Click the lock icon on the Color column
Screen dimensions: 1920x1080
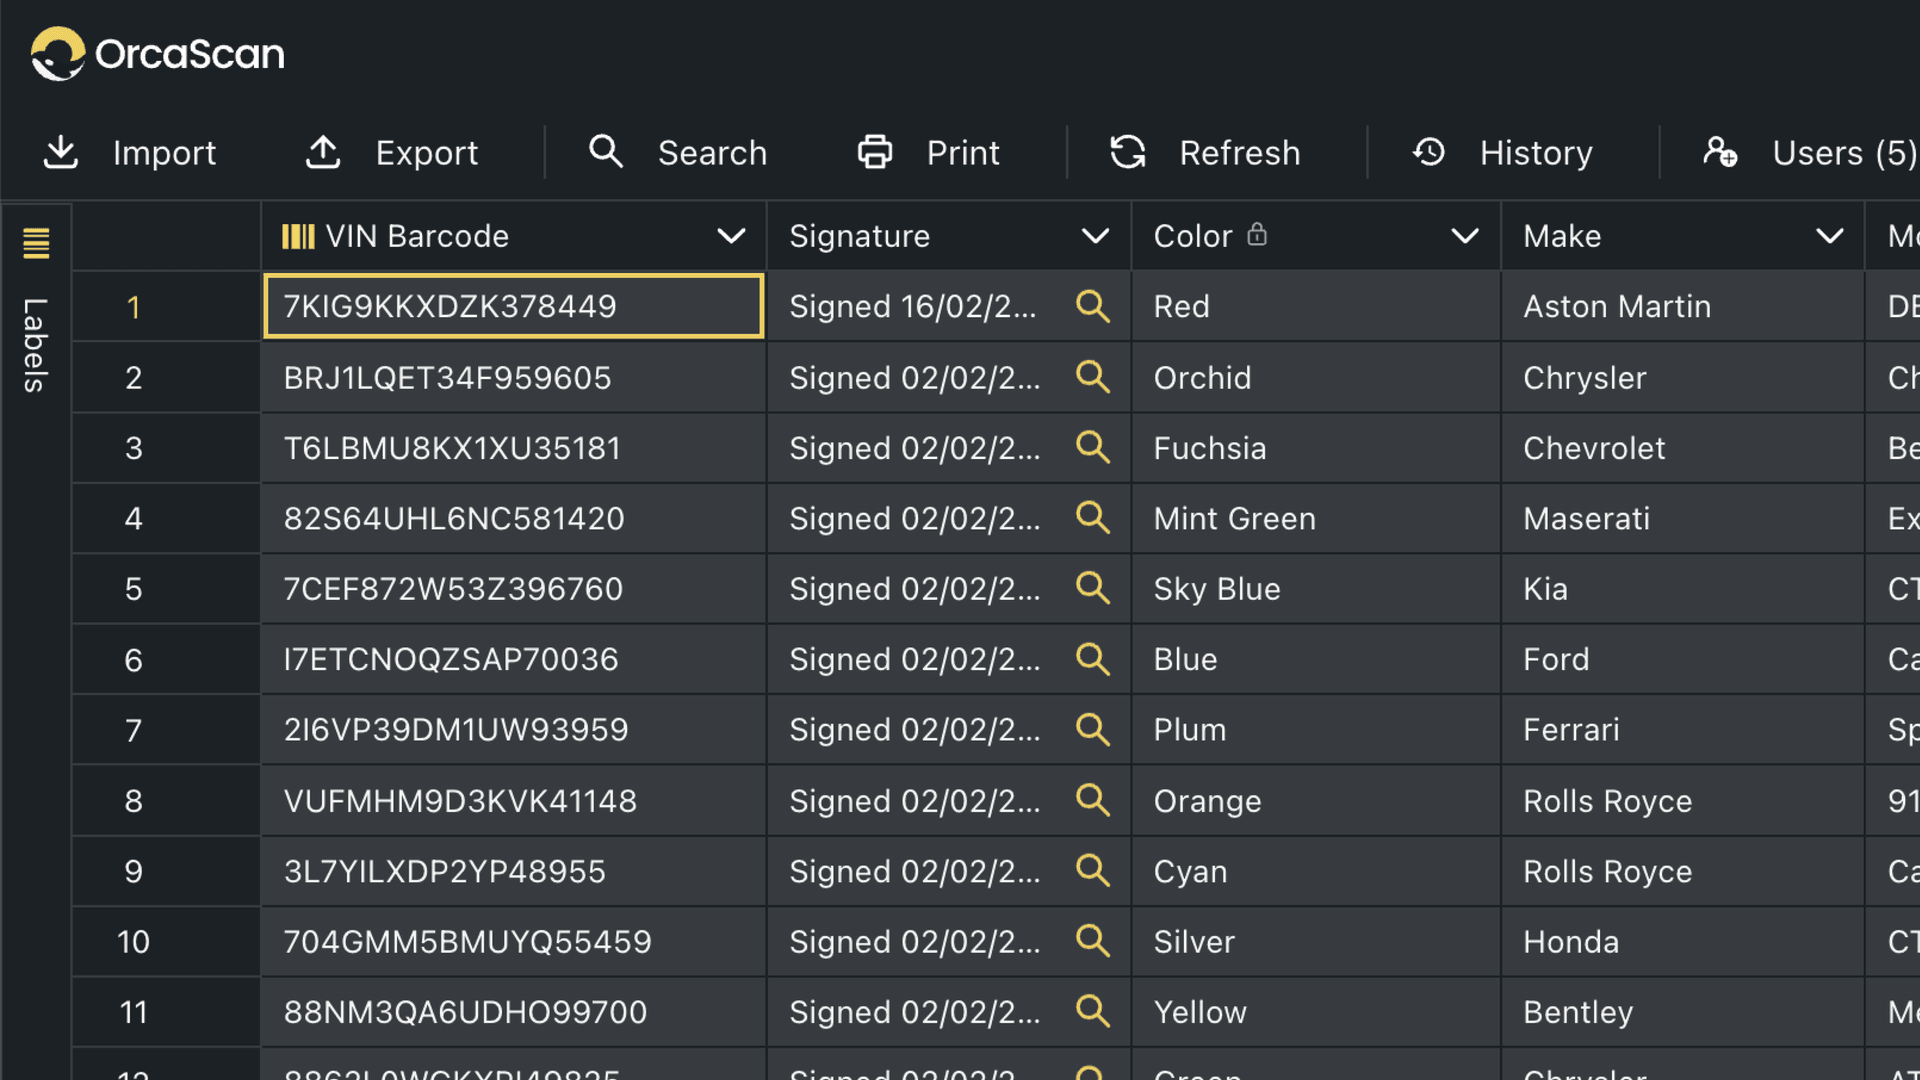[1258, 236]
